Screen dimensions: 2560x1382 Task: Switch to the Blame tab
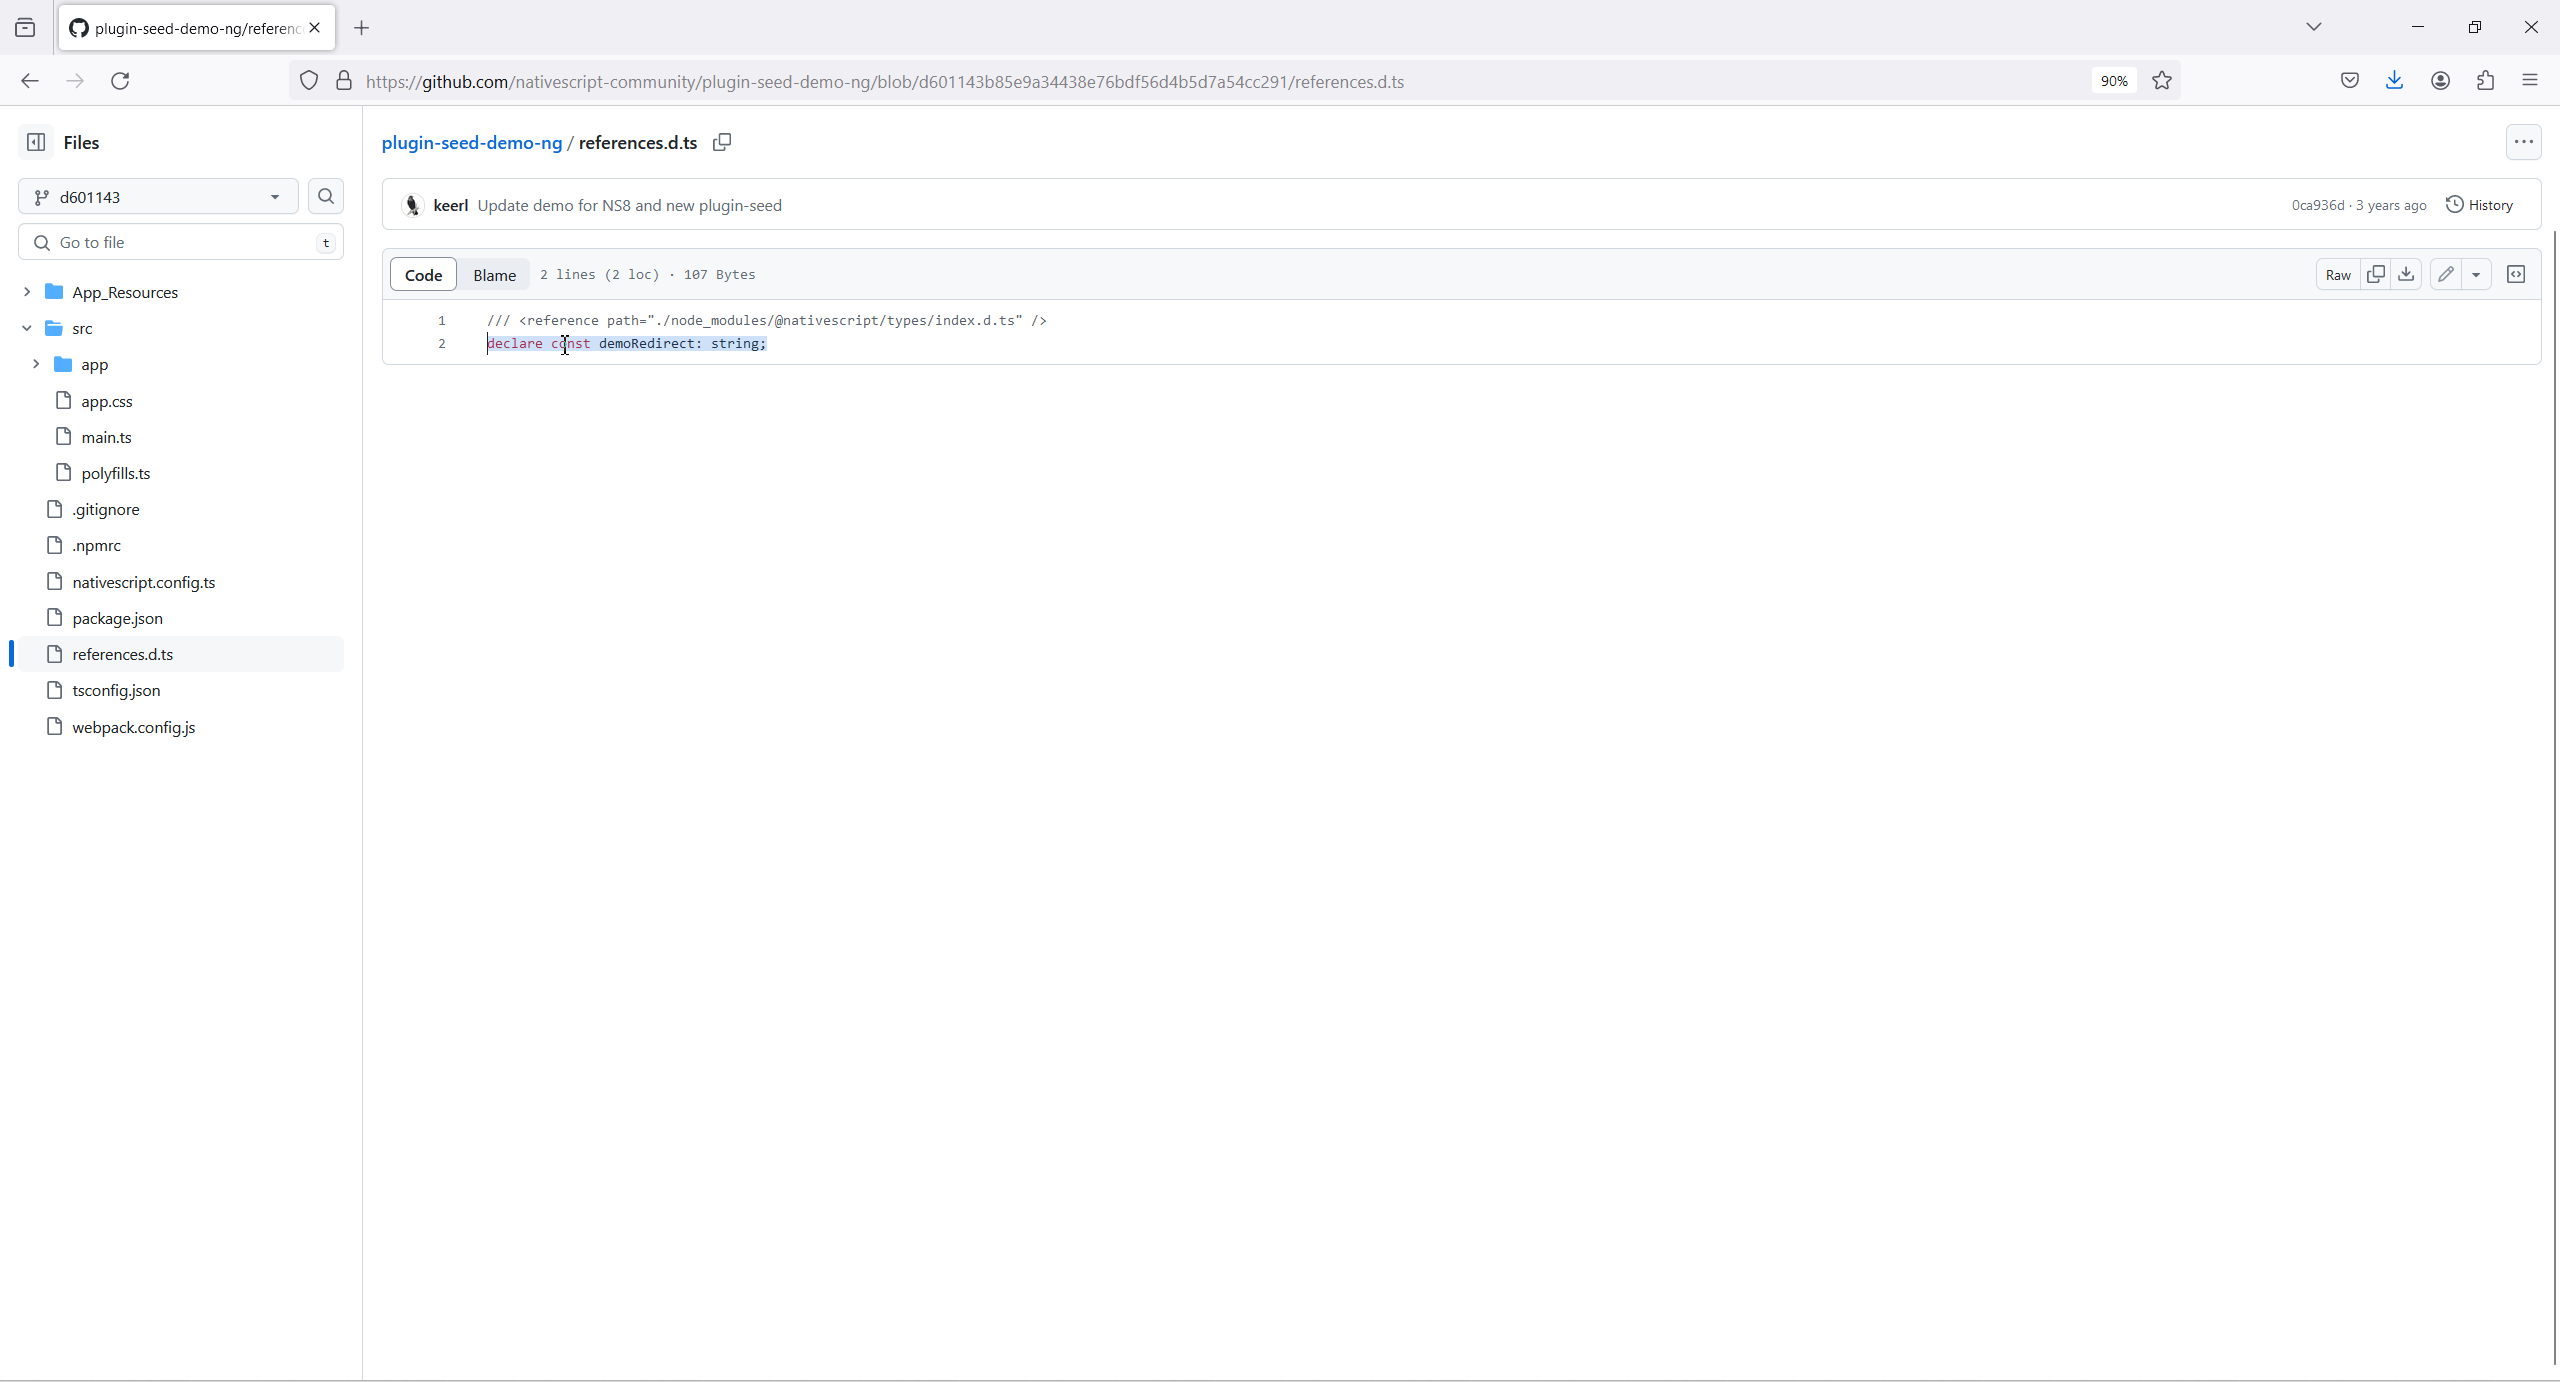pos(494,275)
